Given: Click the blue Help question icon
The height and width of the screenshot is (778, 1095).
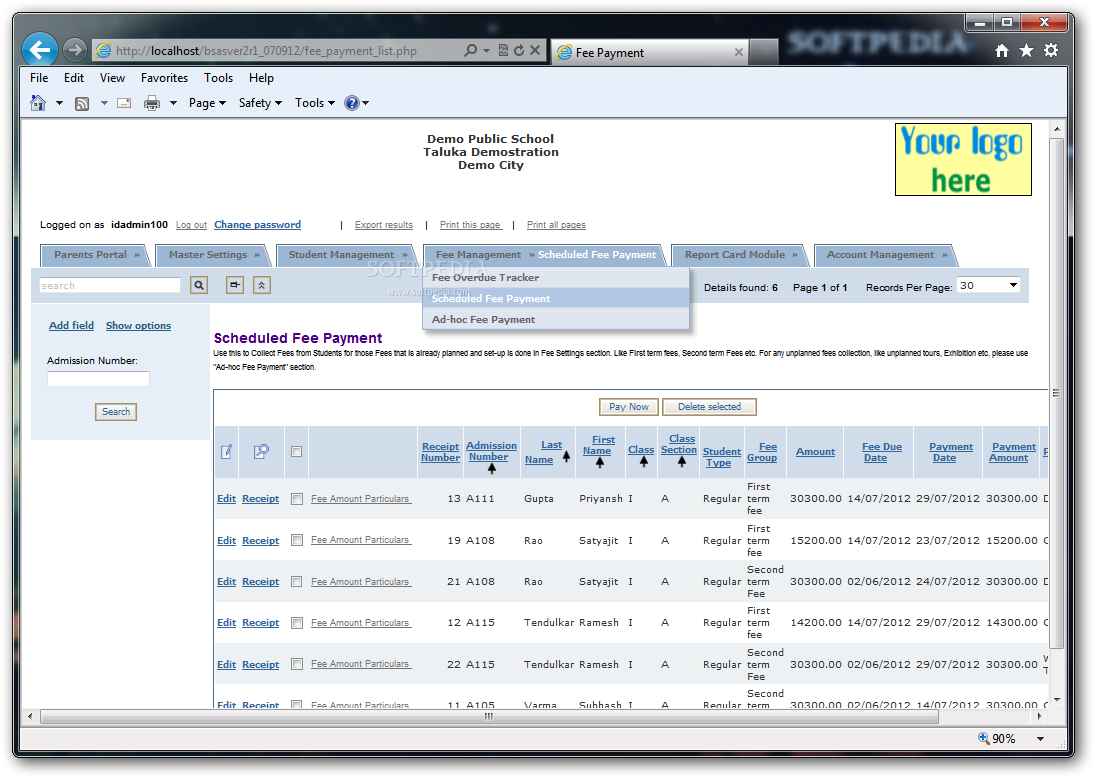Looking at the screenshot, I should 352,103.
